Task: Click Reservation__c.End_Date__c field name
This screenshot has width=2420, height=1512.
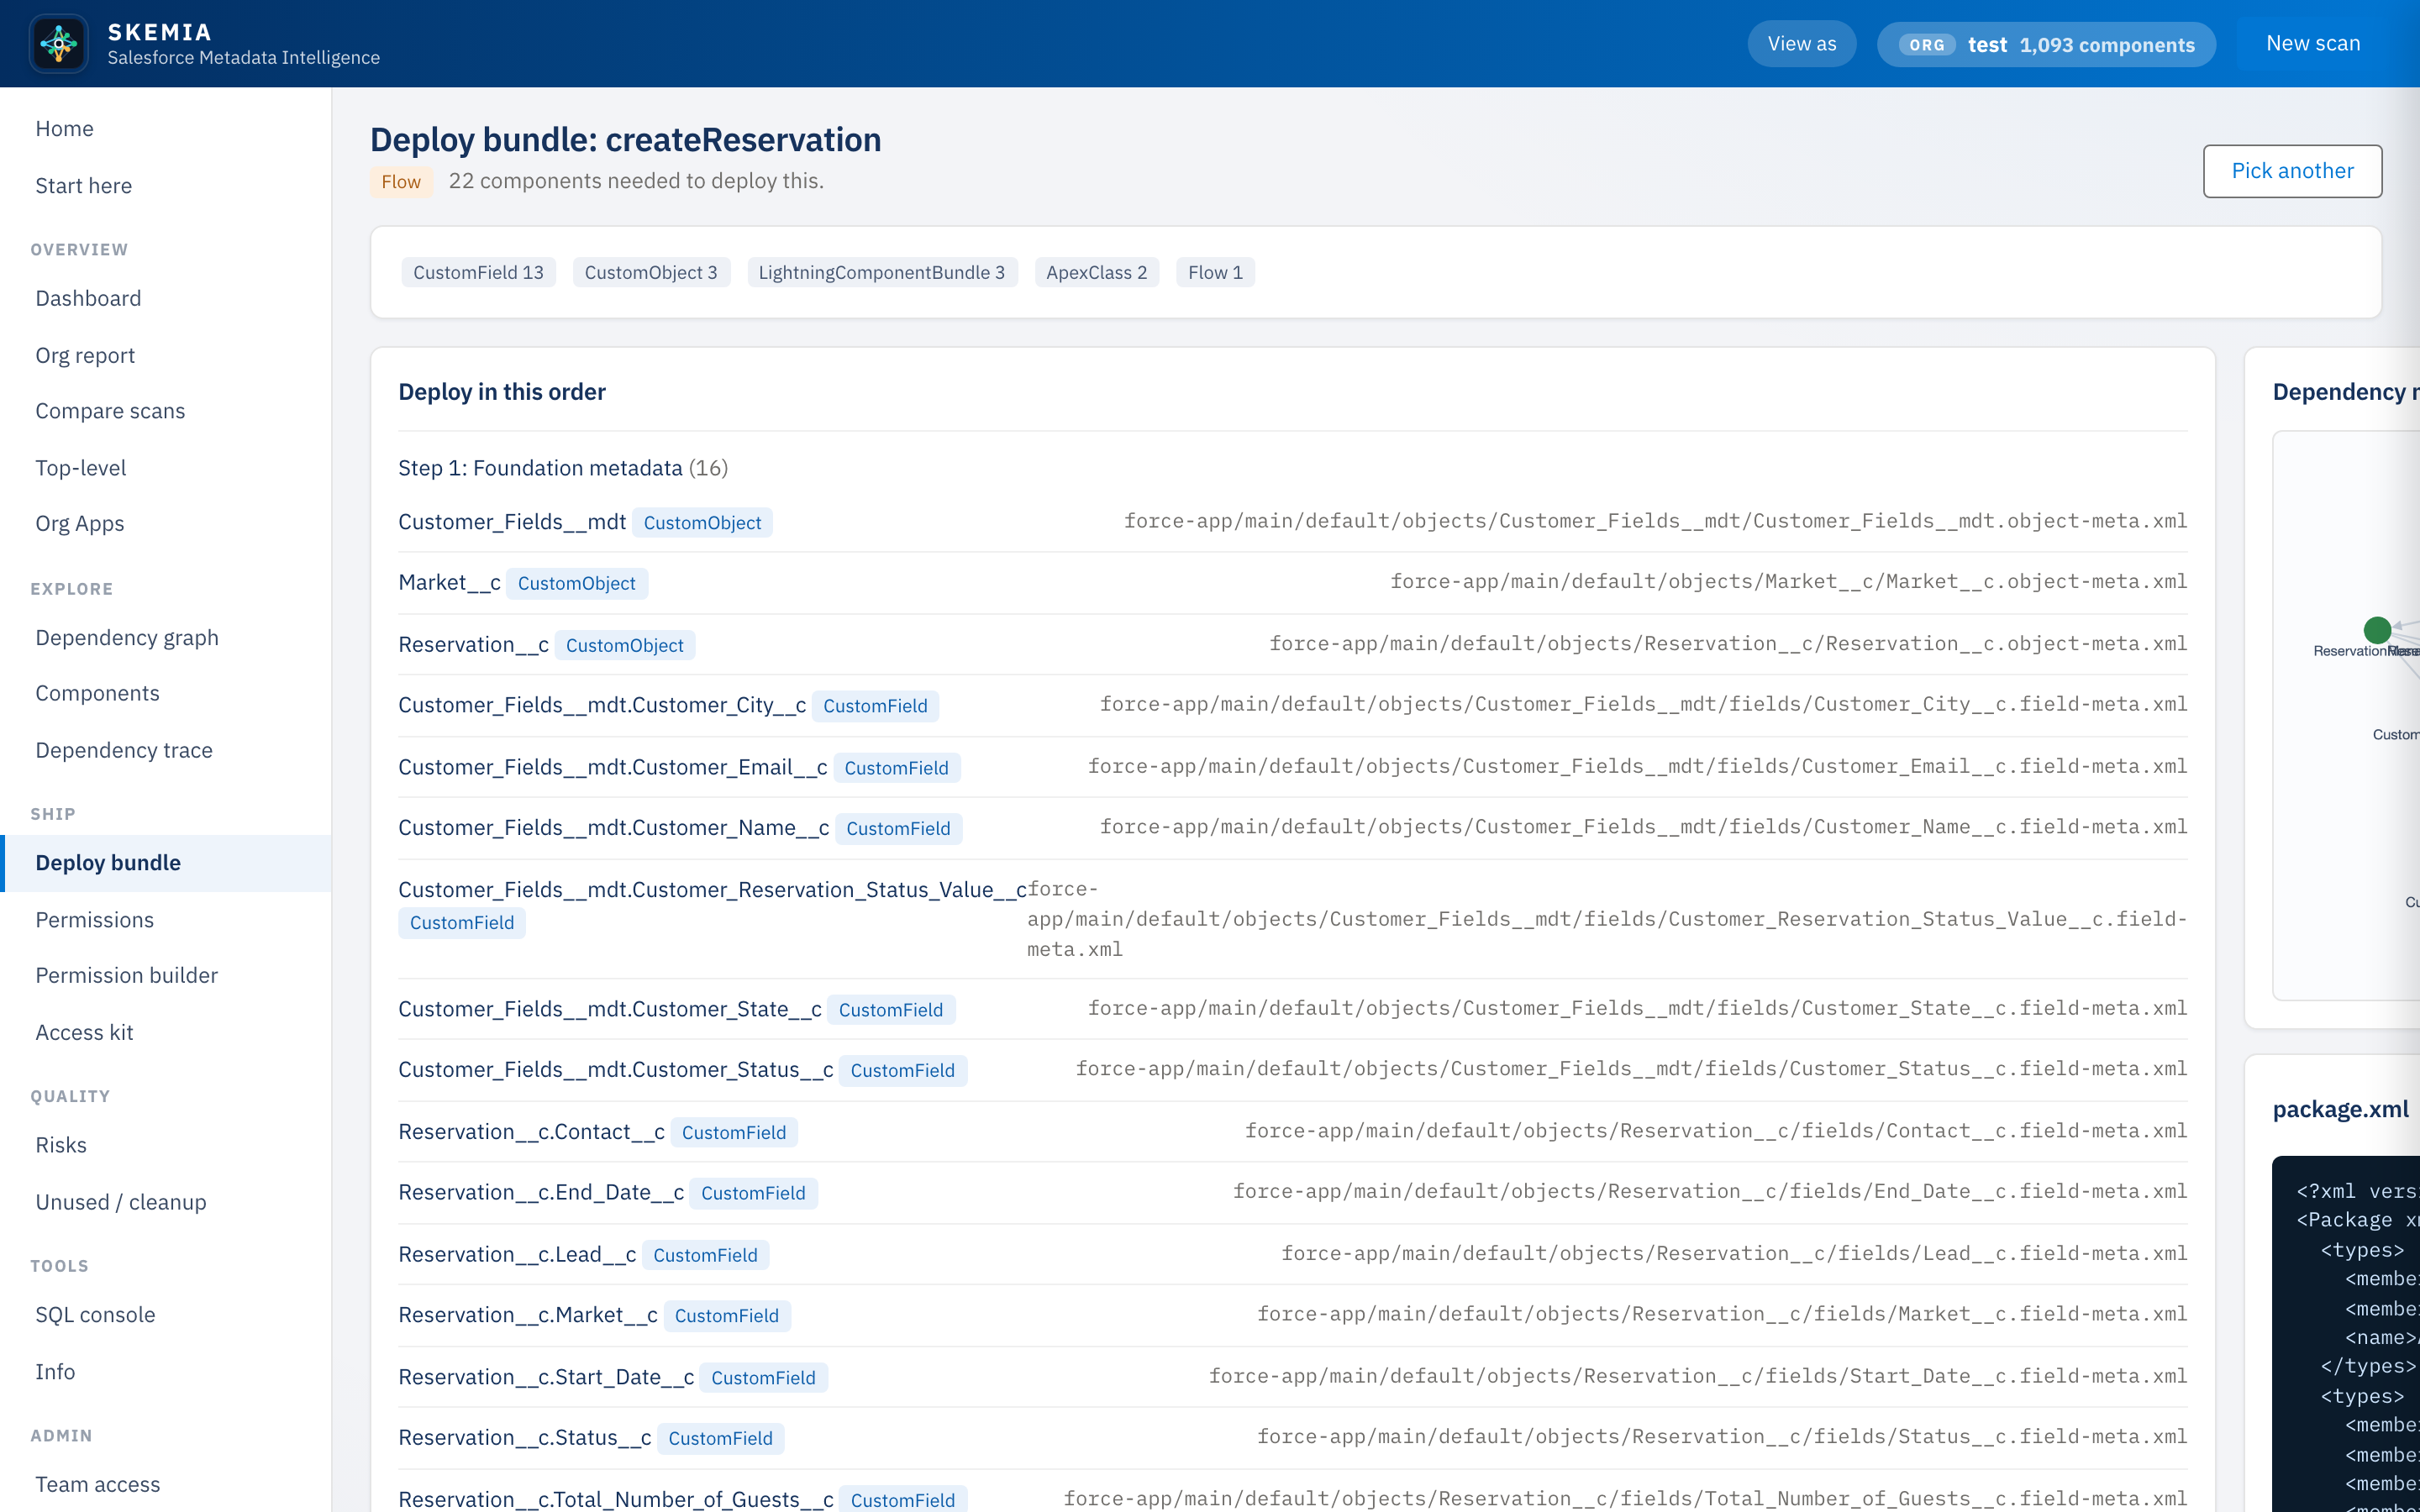Action: click(x=541, y=1193)
